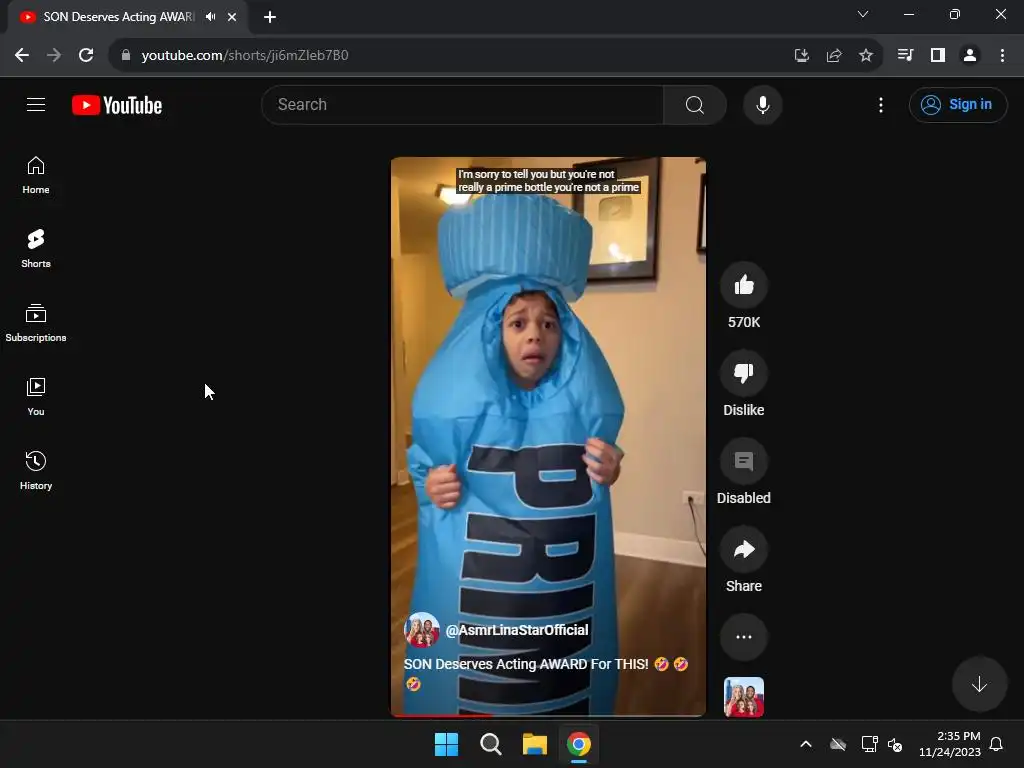Viewport: 1024px width, 768px height.
Task: Like this Short with thumbs up
Action: click(x=744, y=285)
